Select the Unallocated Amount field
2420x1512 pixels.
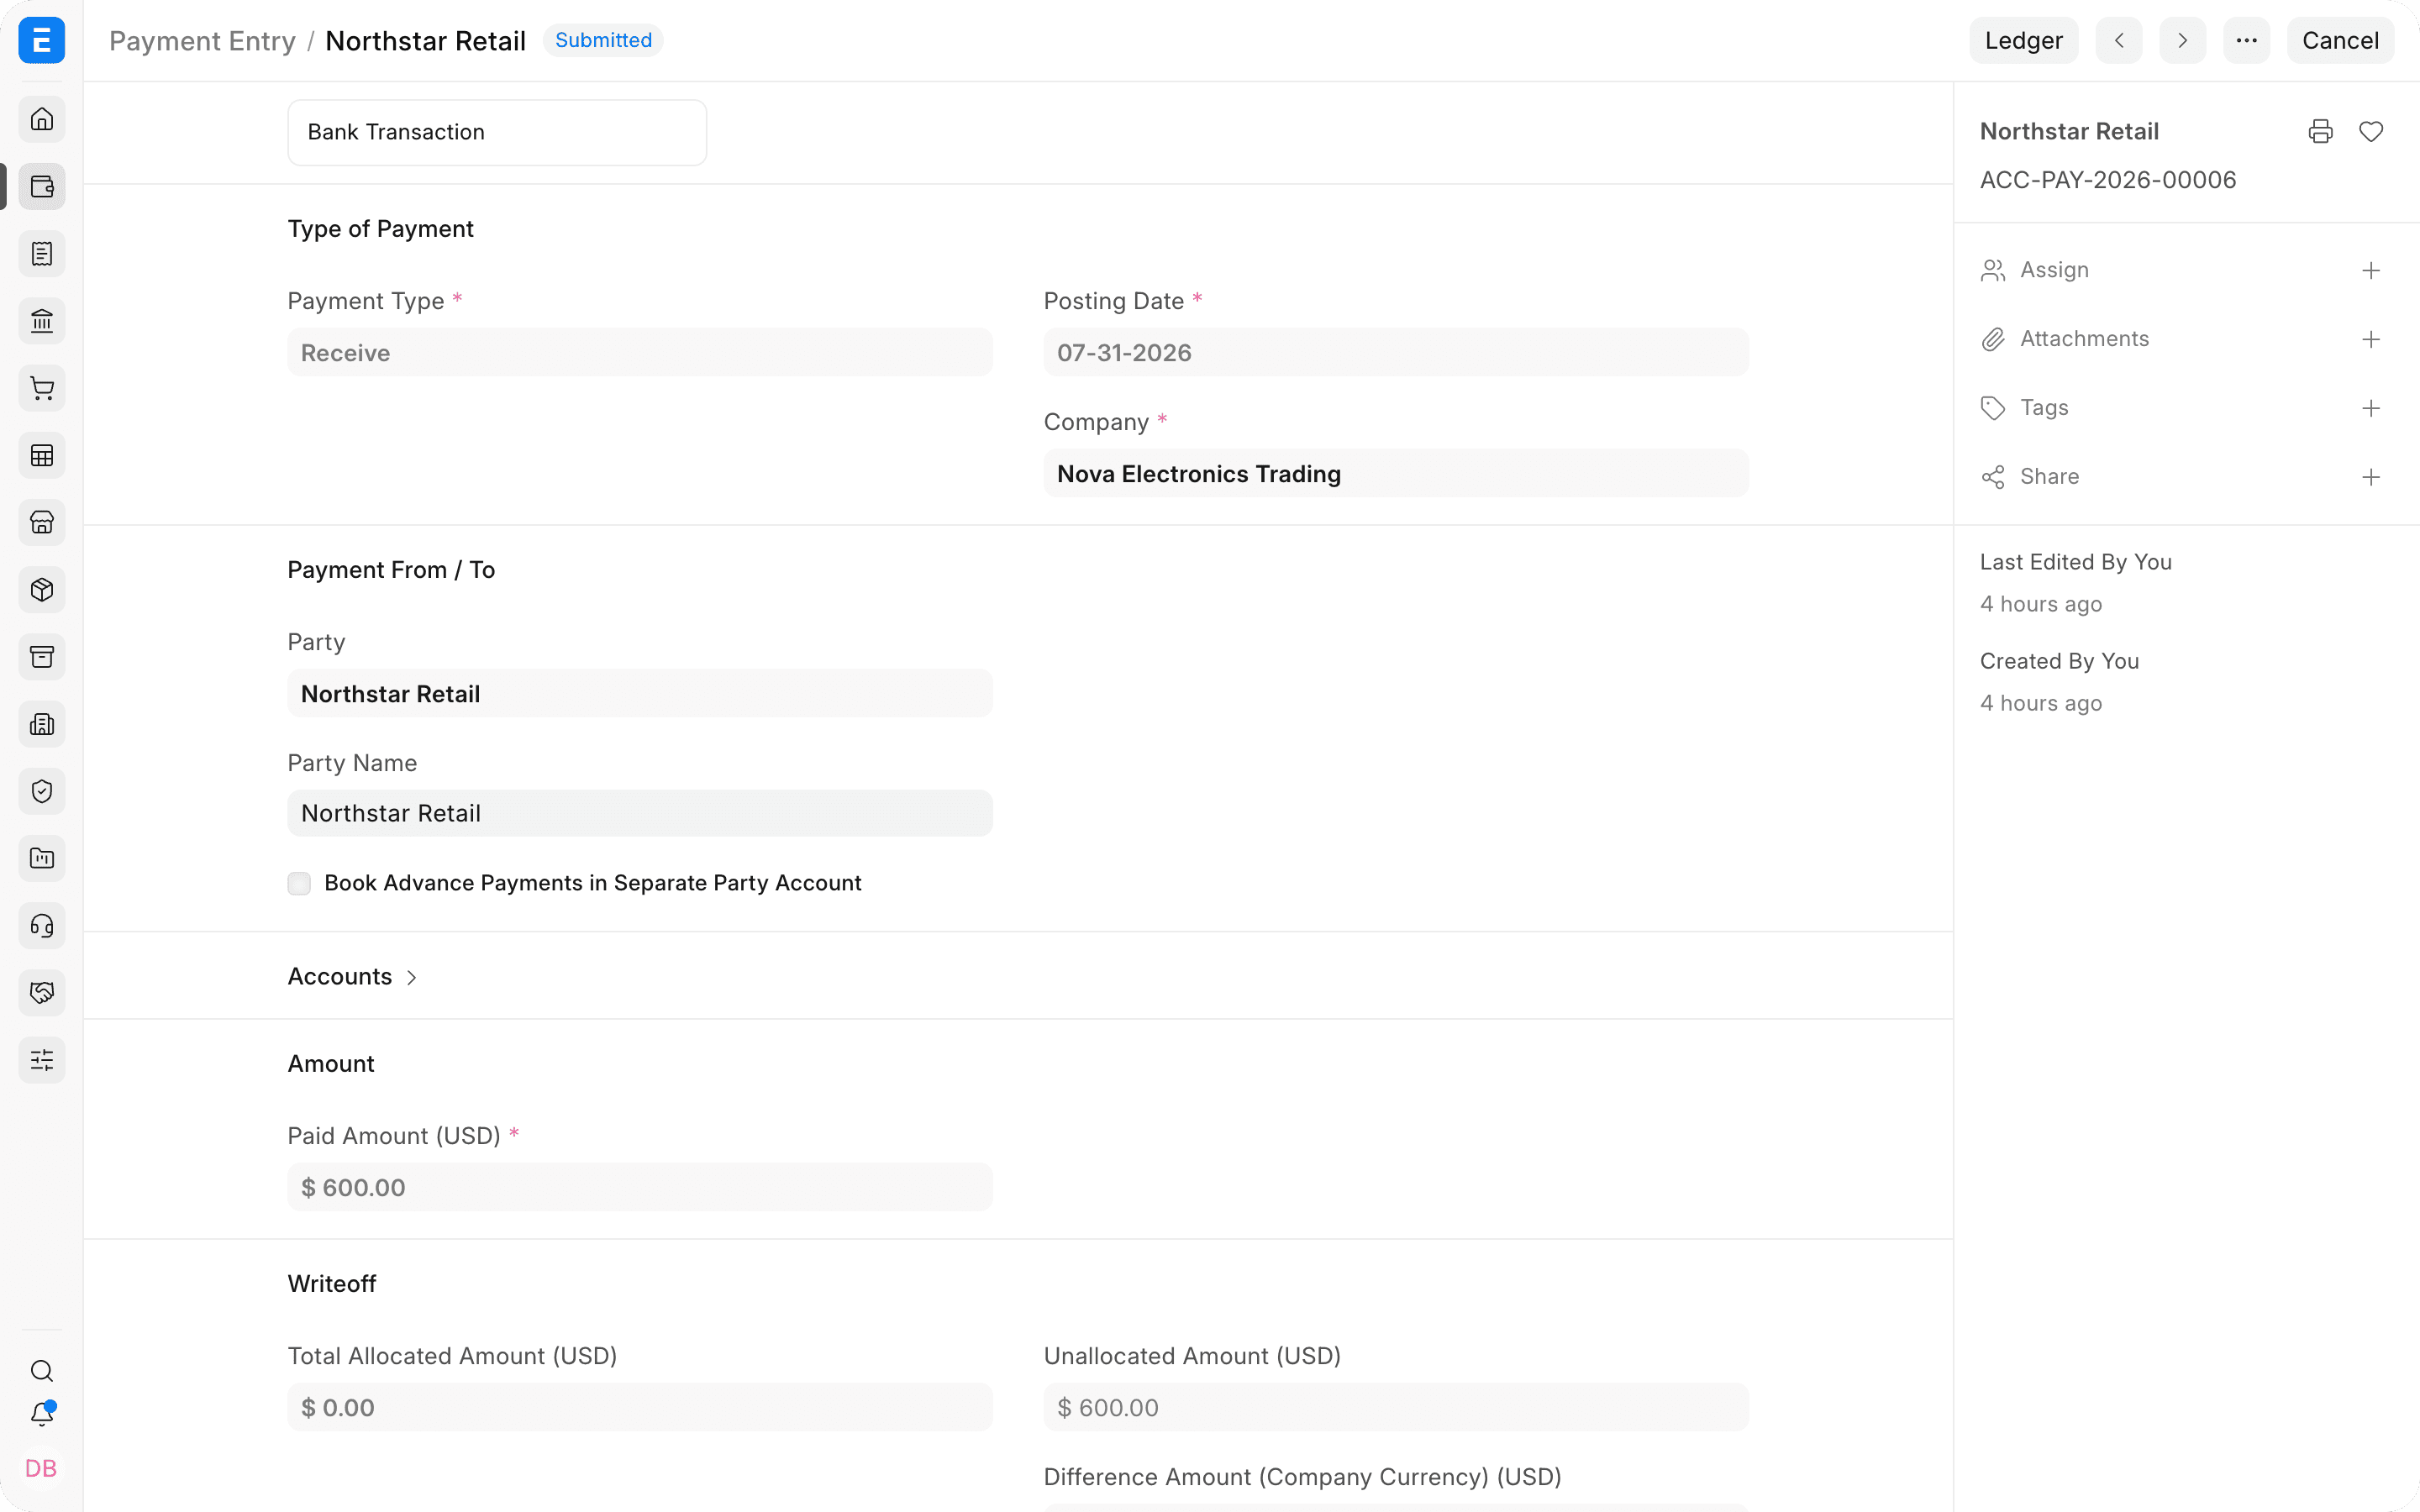1396,1407
